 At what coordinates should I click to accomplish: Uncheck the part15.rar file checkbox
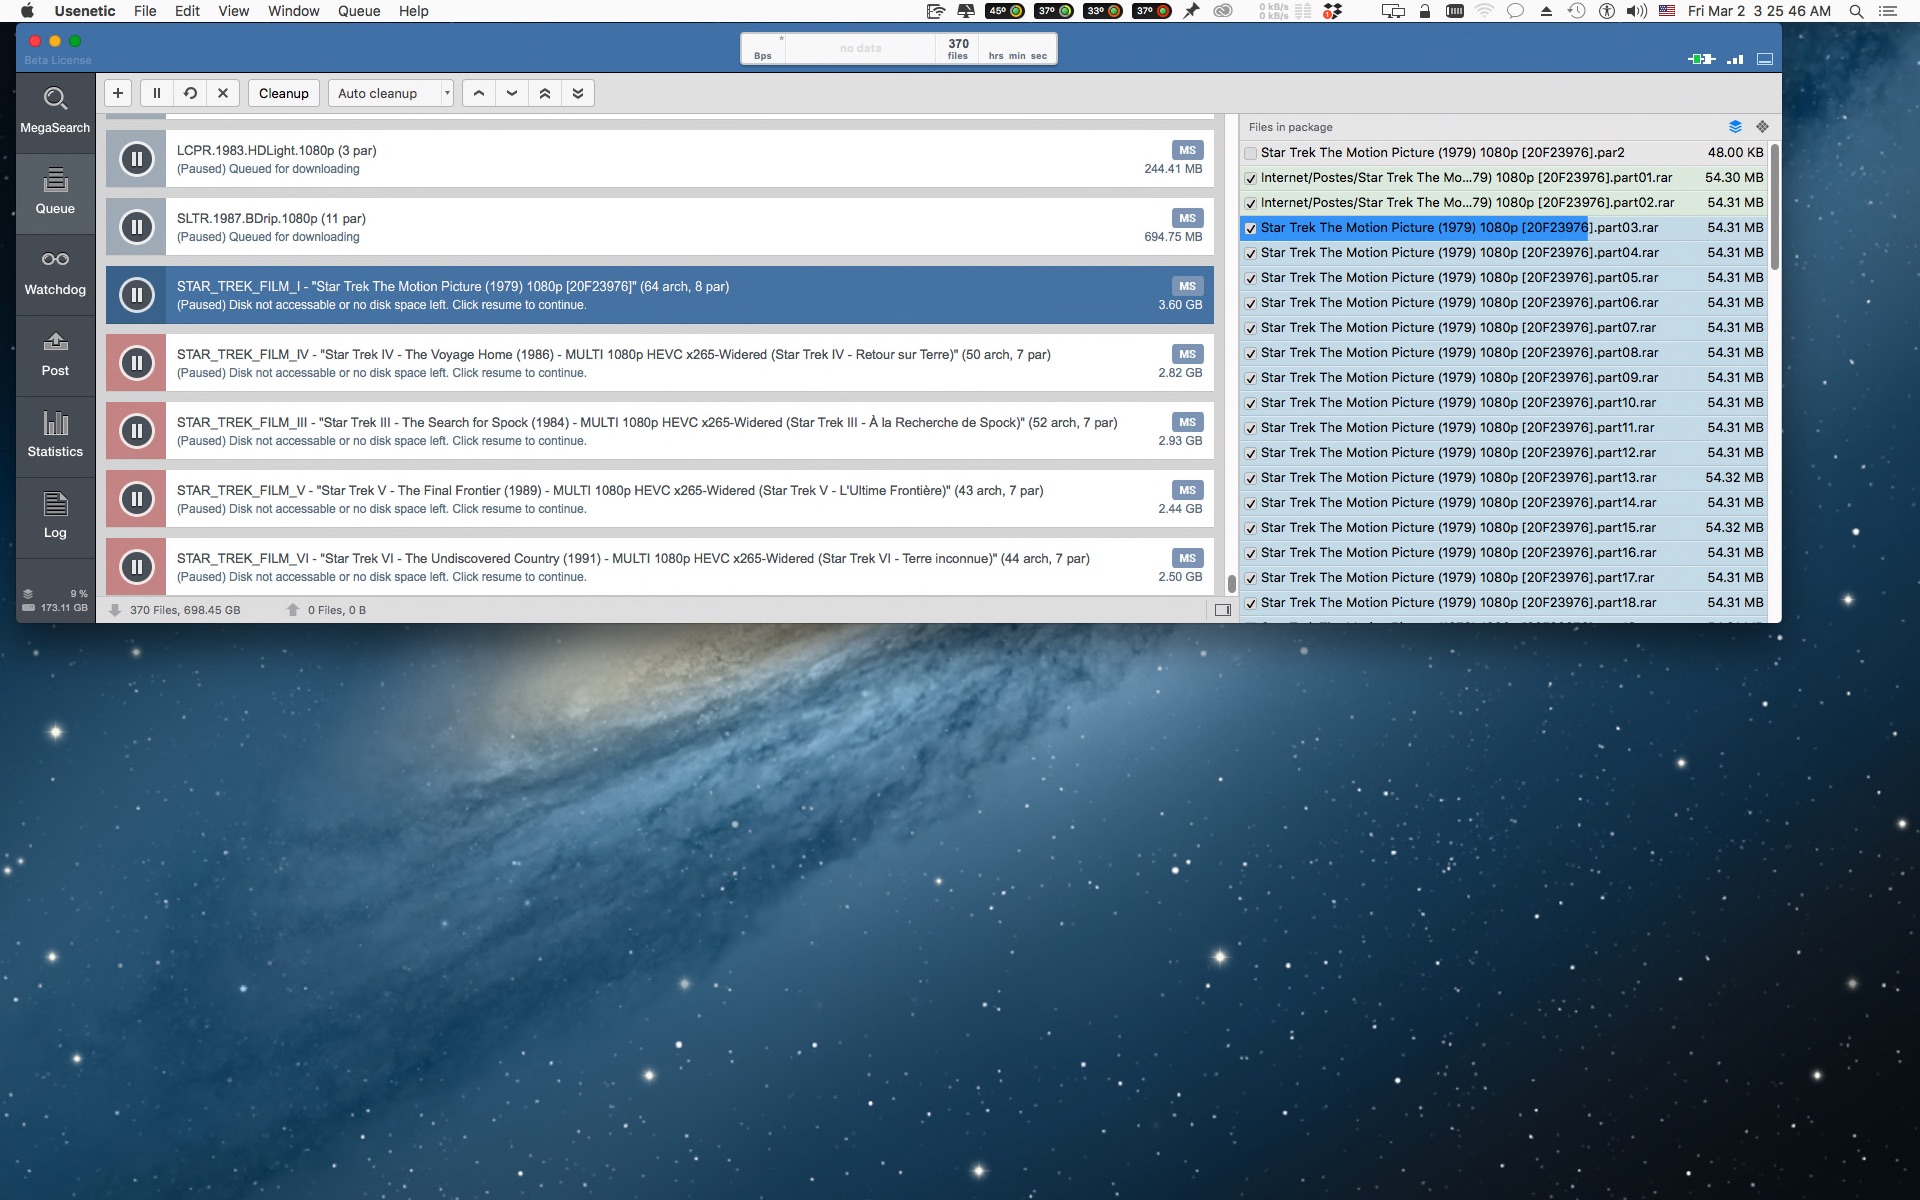coord(1250,528)
